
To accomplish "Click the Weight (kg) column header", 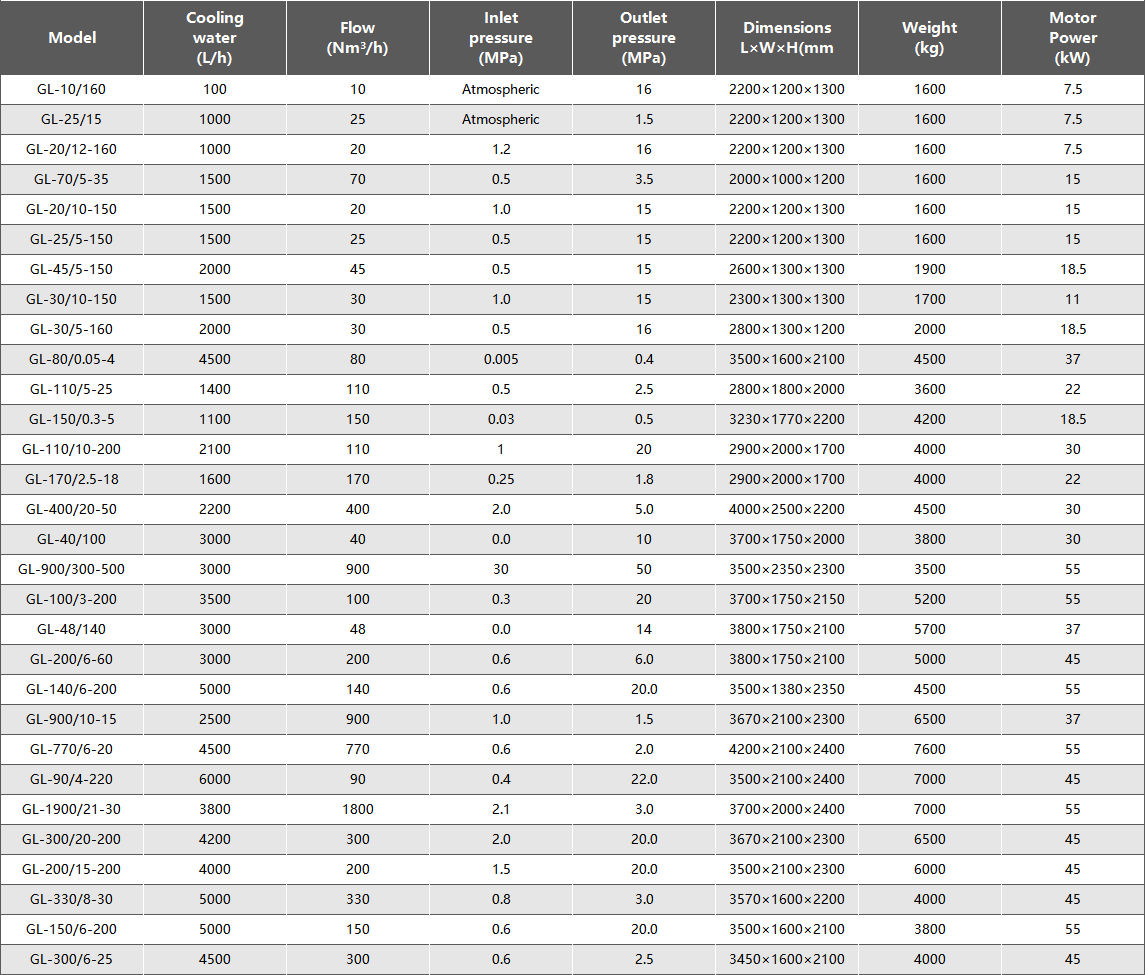I will 930,38.
